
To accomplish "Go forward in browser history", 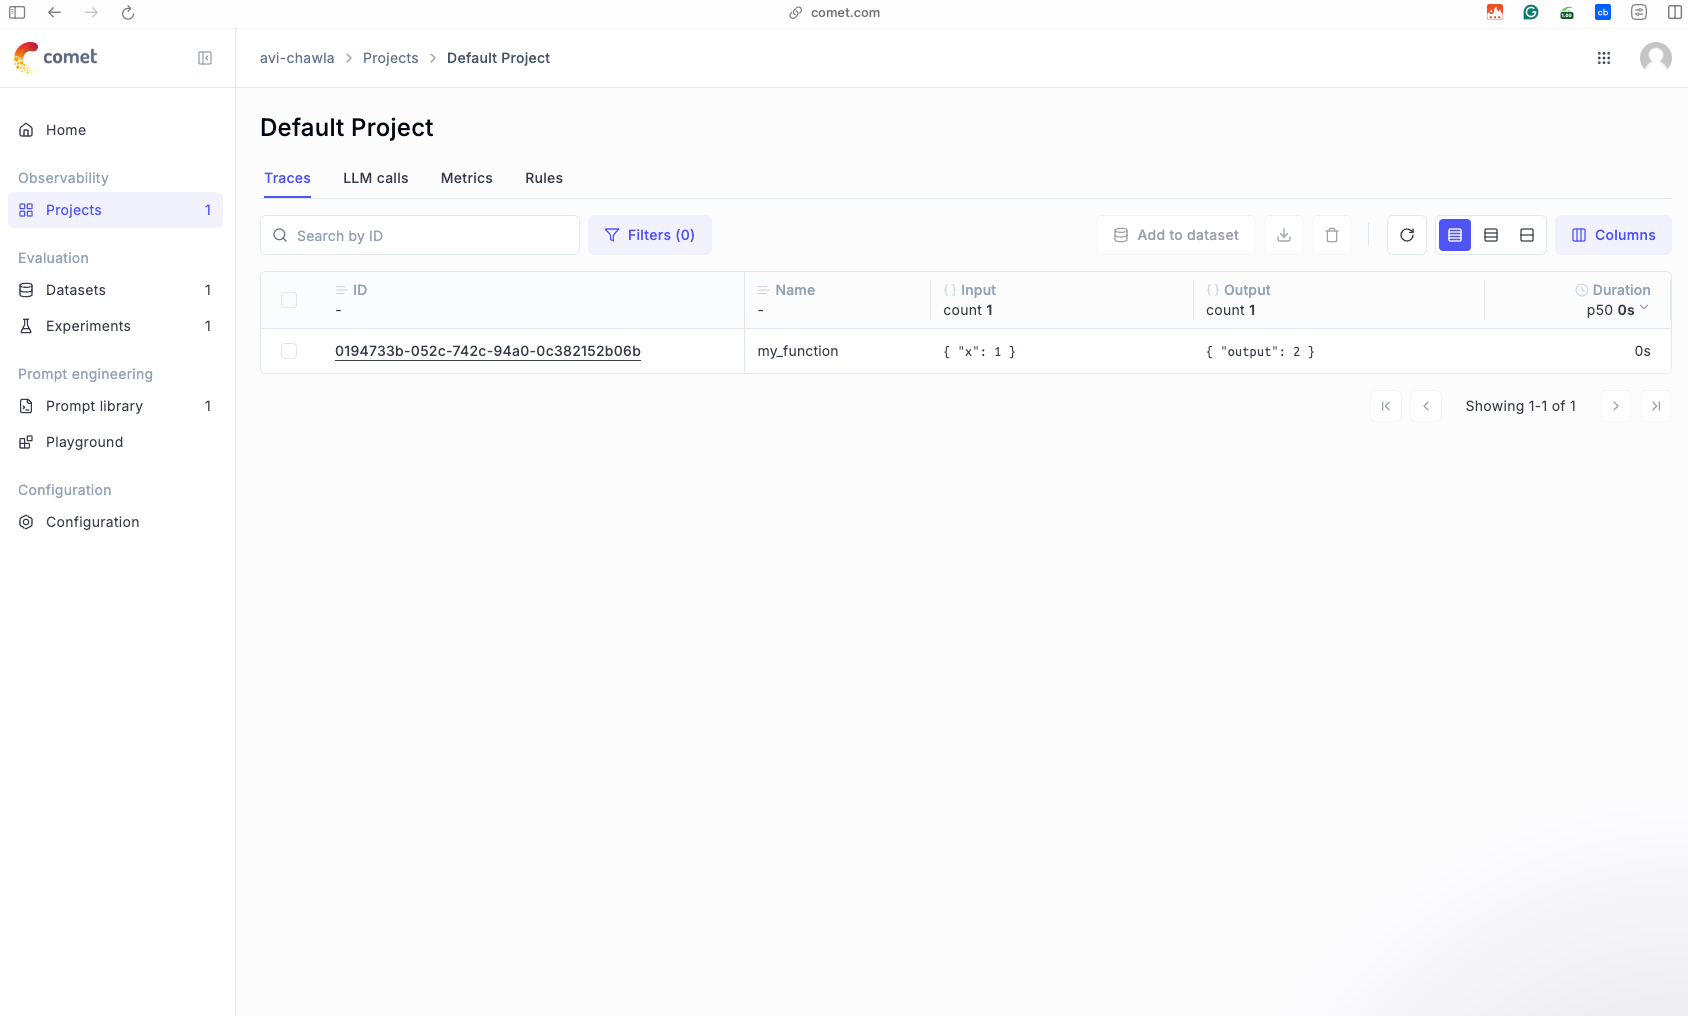I will (92, 13).
